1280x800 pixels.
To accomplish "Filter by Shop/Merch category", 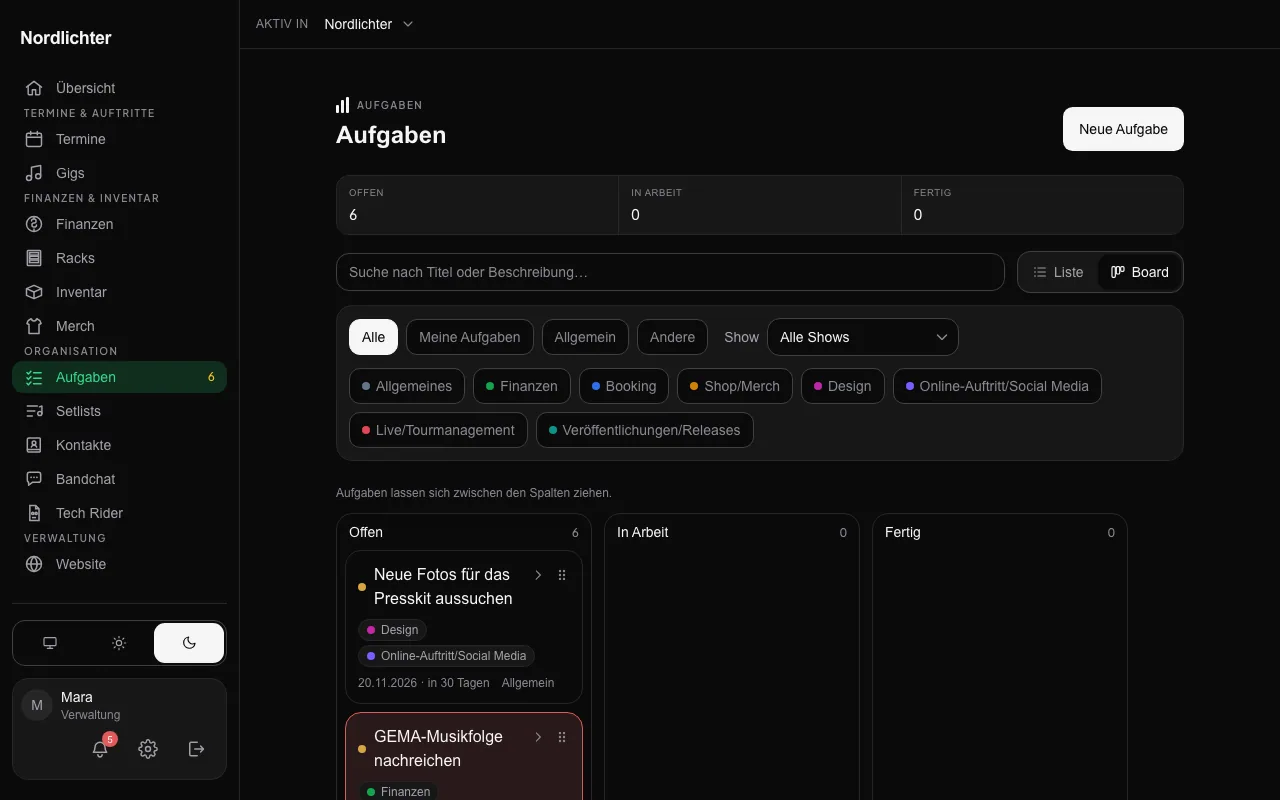I will coord(735,386).
